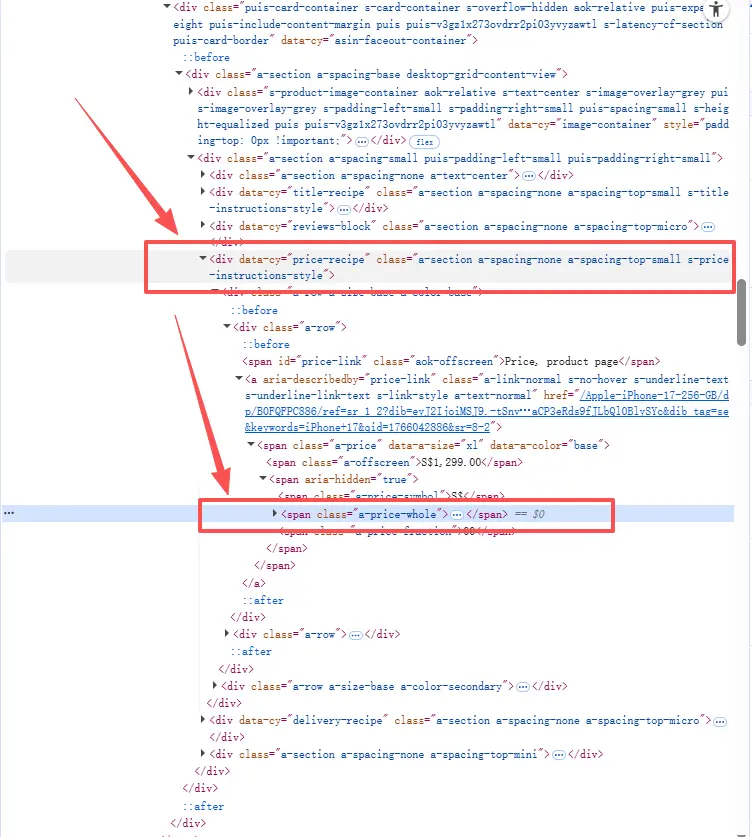Viewport: 752px width, 837px height.
Task: Click the '== $0' marker text
Action: click(529, 515)
